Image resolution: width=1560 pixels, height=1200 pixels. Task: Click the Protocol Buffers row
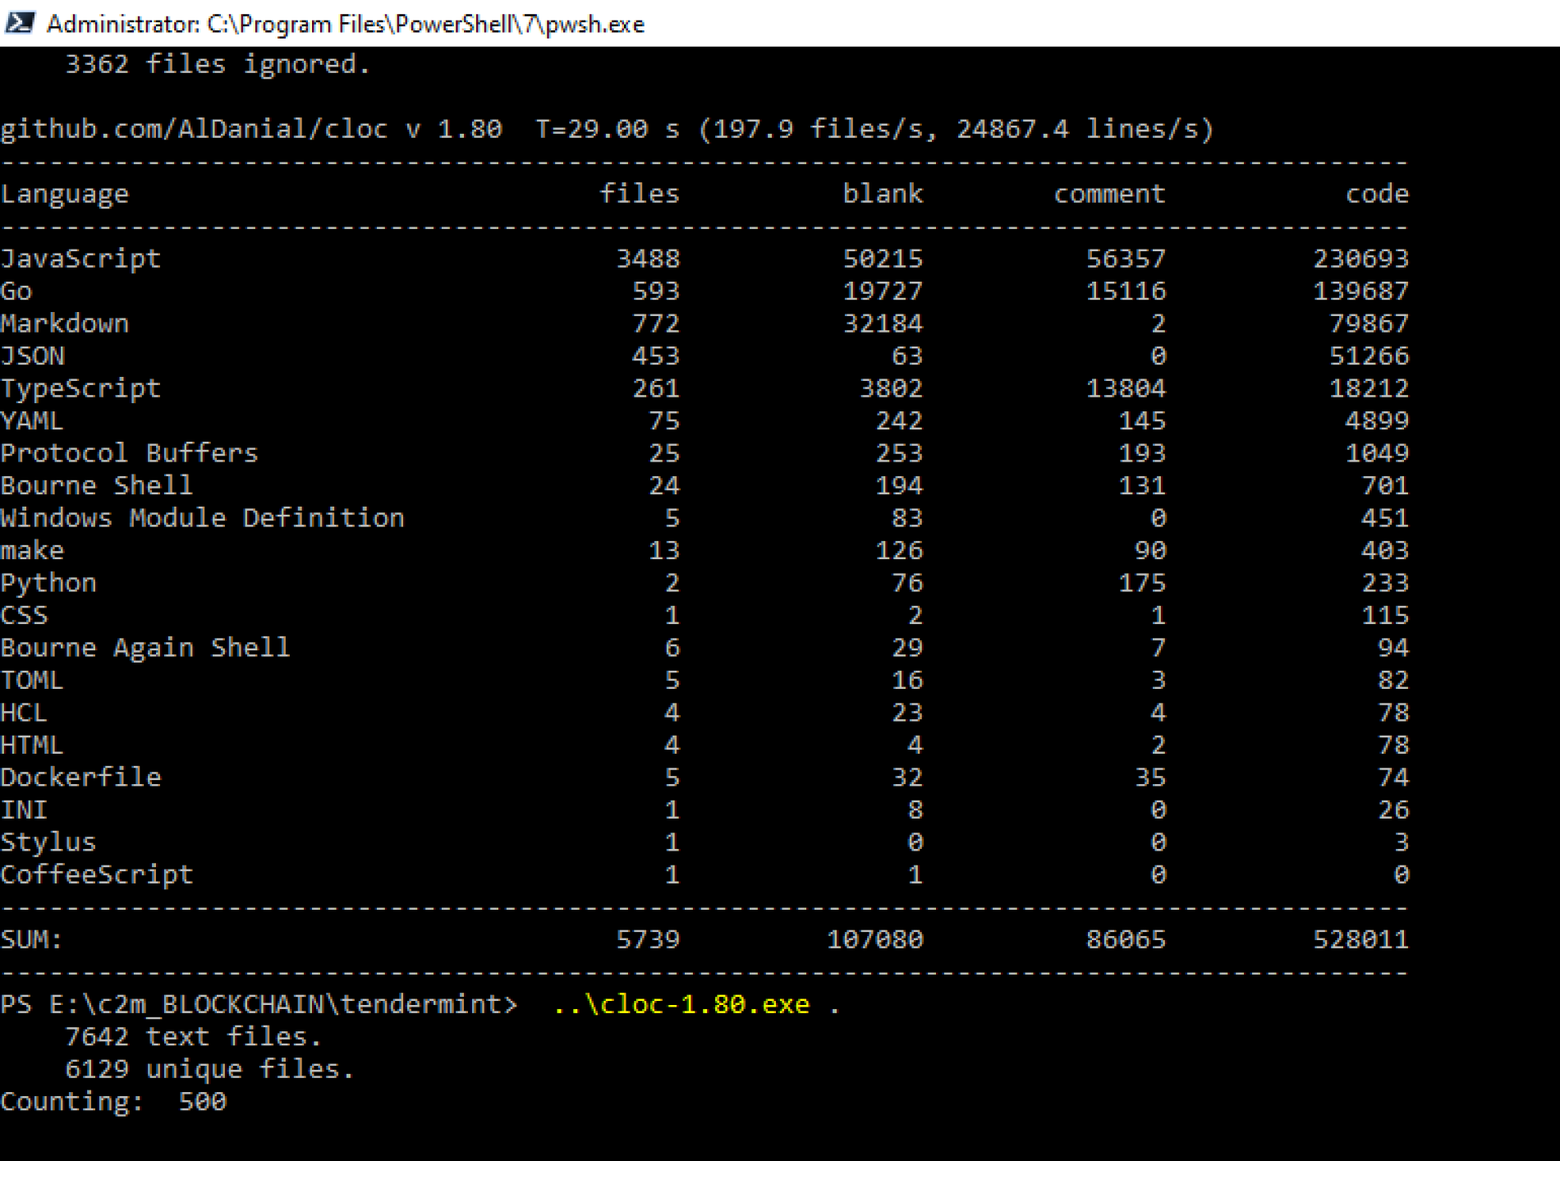(x=129, y=452)
